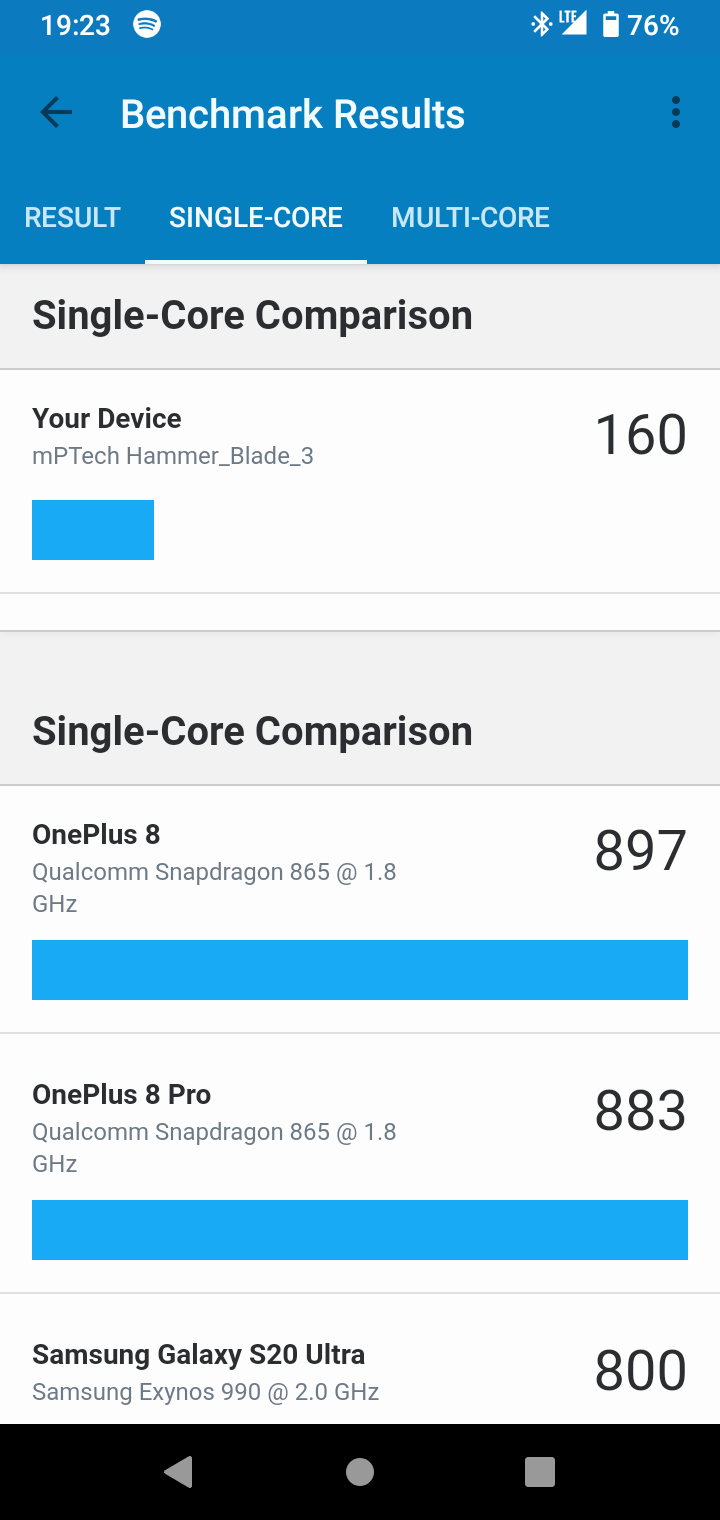Select the Samsung Galaxy S20 Ultra entry
720x1520 pixels.
click(x=360, y=1359)
